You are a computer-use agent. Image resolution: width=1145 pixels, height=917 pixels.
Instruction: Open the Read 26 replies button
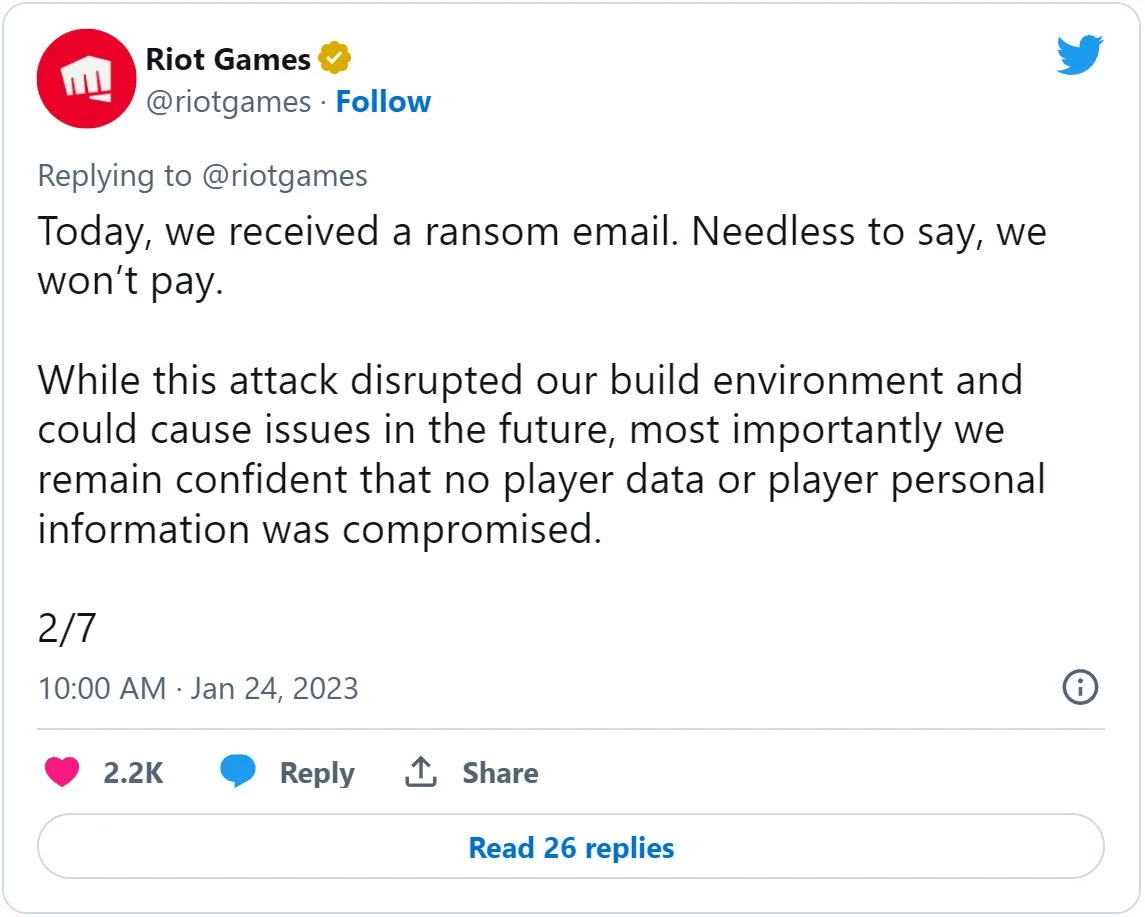coord(571,848)
